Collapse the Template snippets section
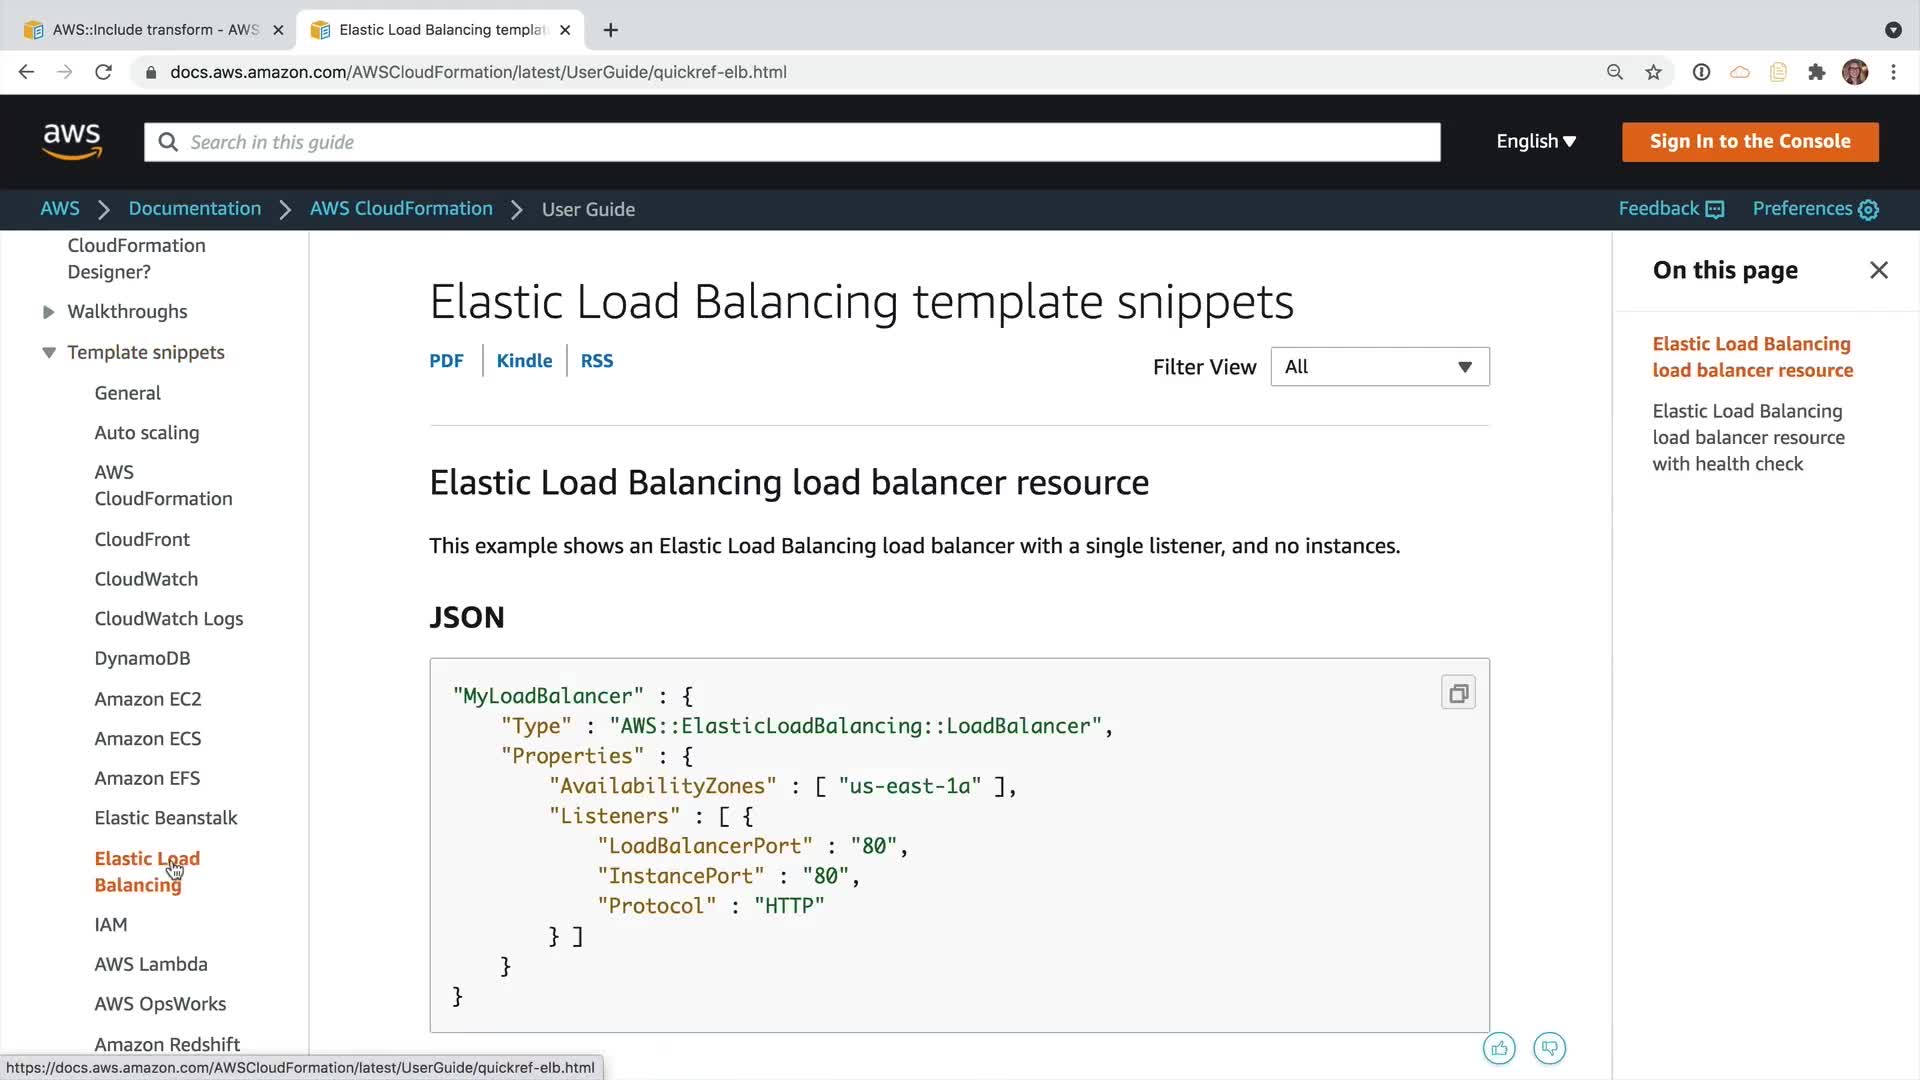1920x1080 pixels. 48,353
